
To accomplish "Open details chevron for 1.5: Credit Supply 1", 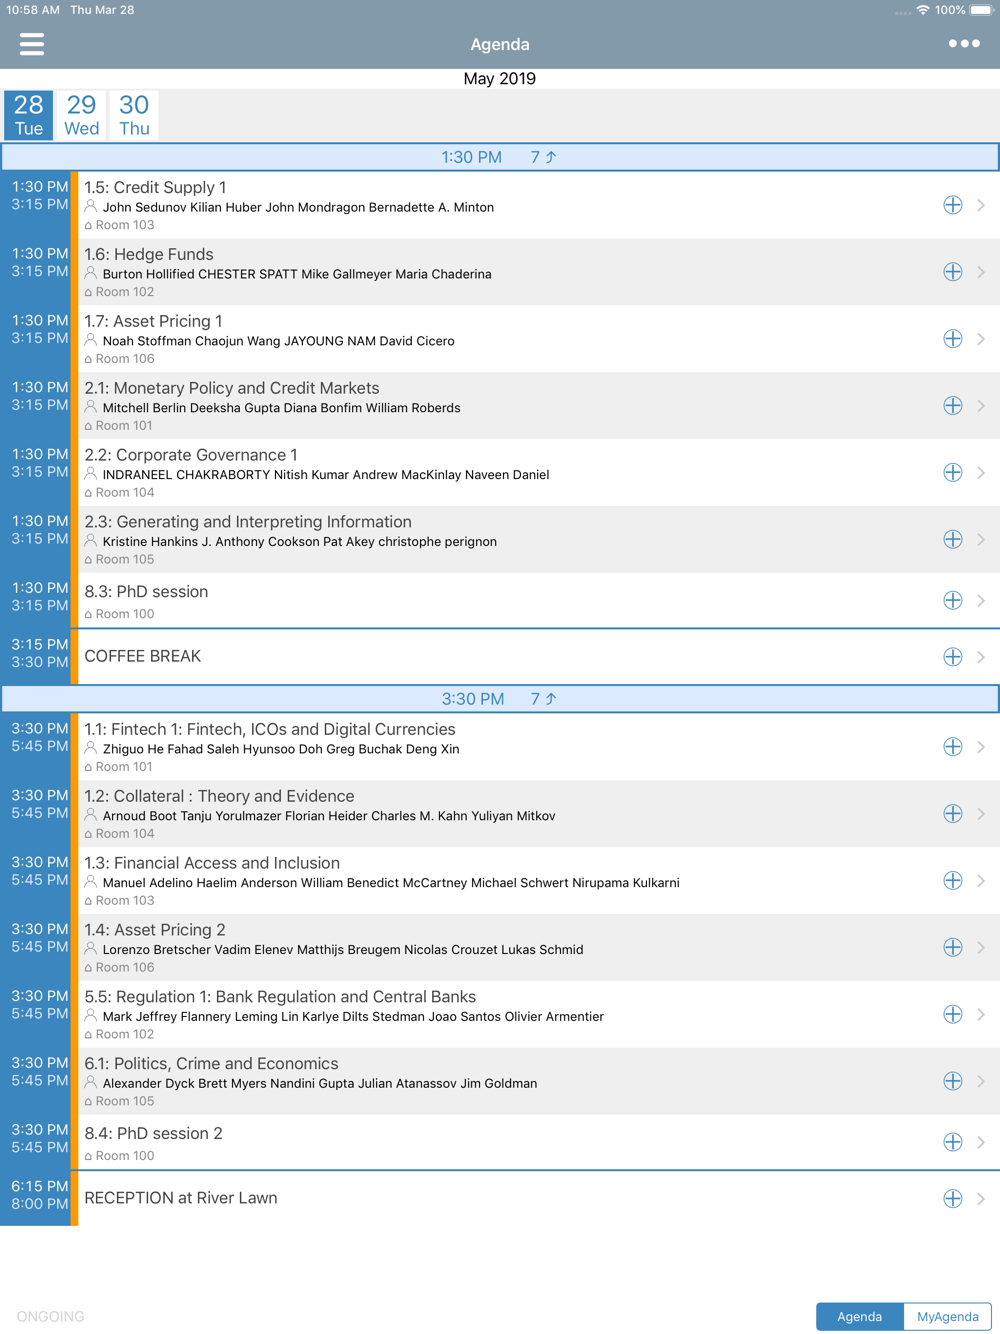I will tap(981, 205).
